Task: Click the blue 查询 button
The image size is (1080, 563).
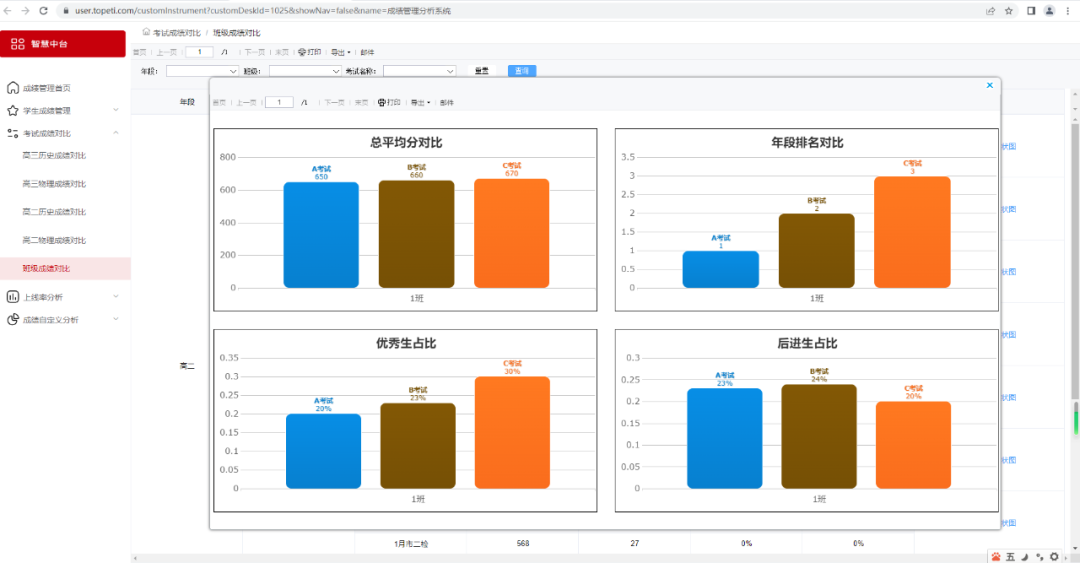Action: [522, 71]
